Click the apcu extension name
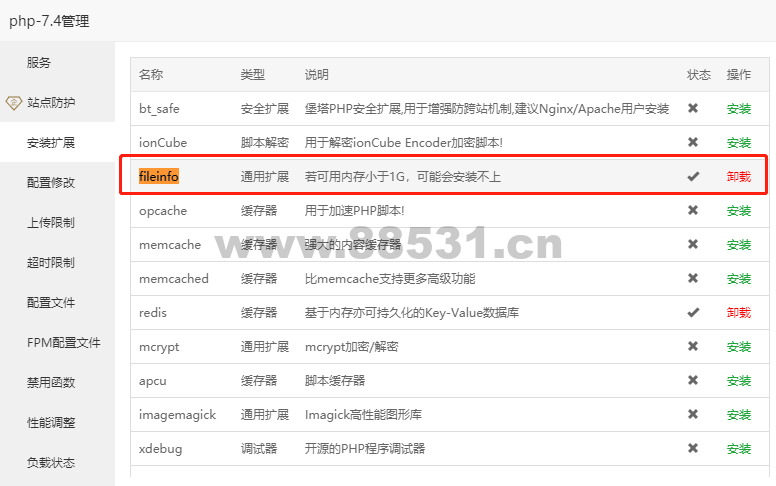 [x=152, y=382]
